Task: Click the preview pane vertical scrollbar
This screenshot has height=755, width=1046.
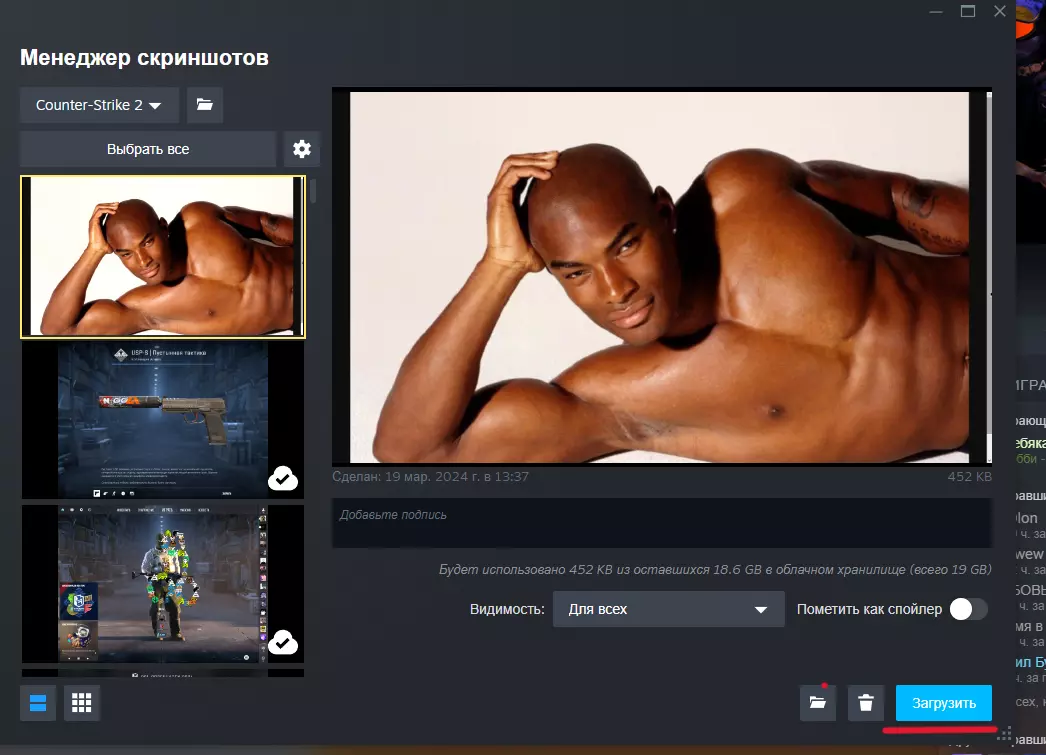Action: point(989,277)
